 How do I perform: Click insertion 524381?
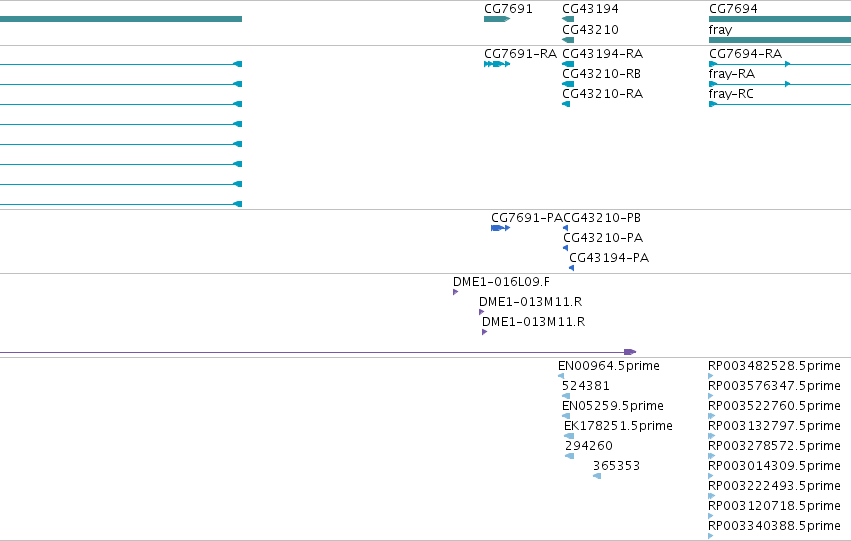pos(586,386)
